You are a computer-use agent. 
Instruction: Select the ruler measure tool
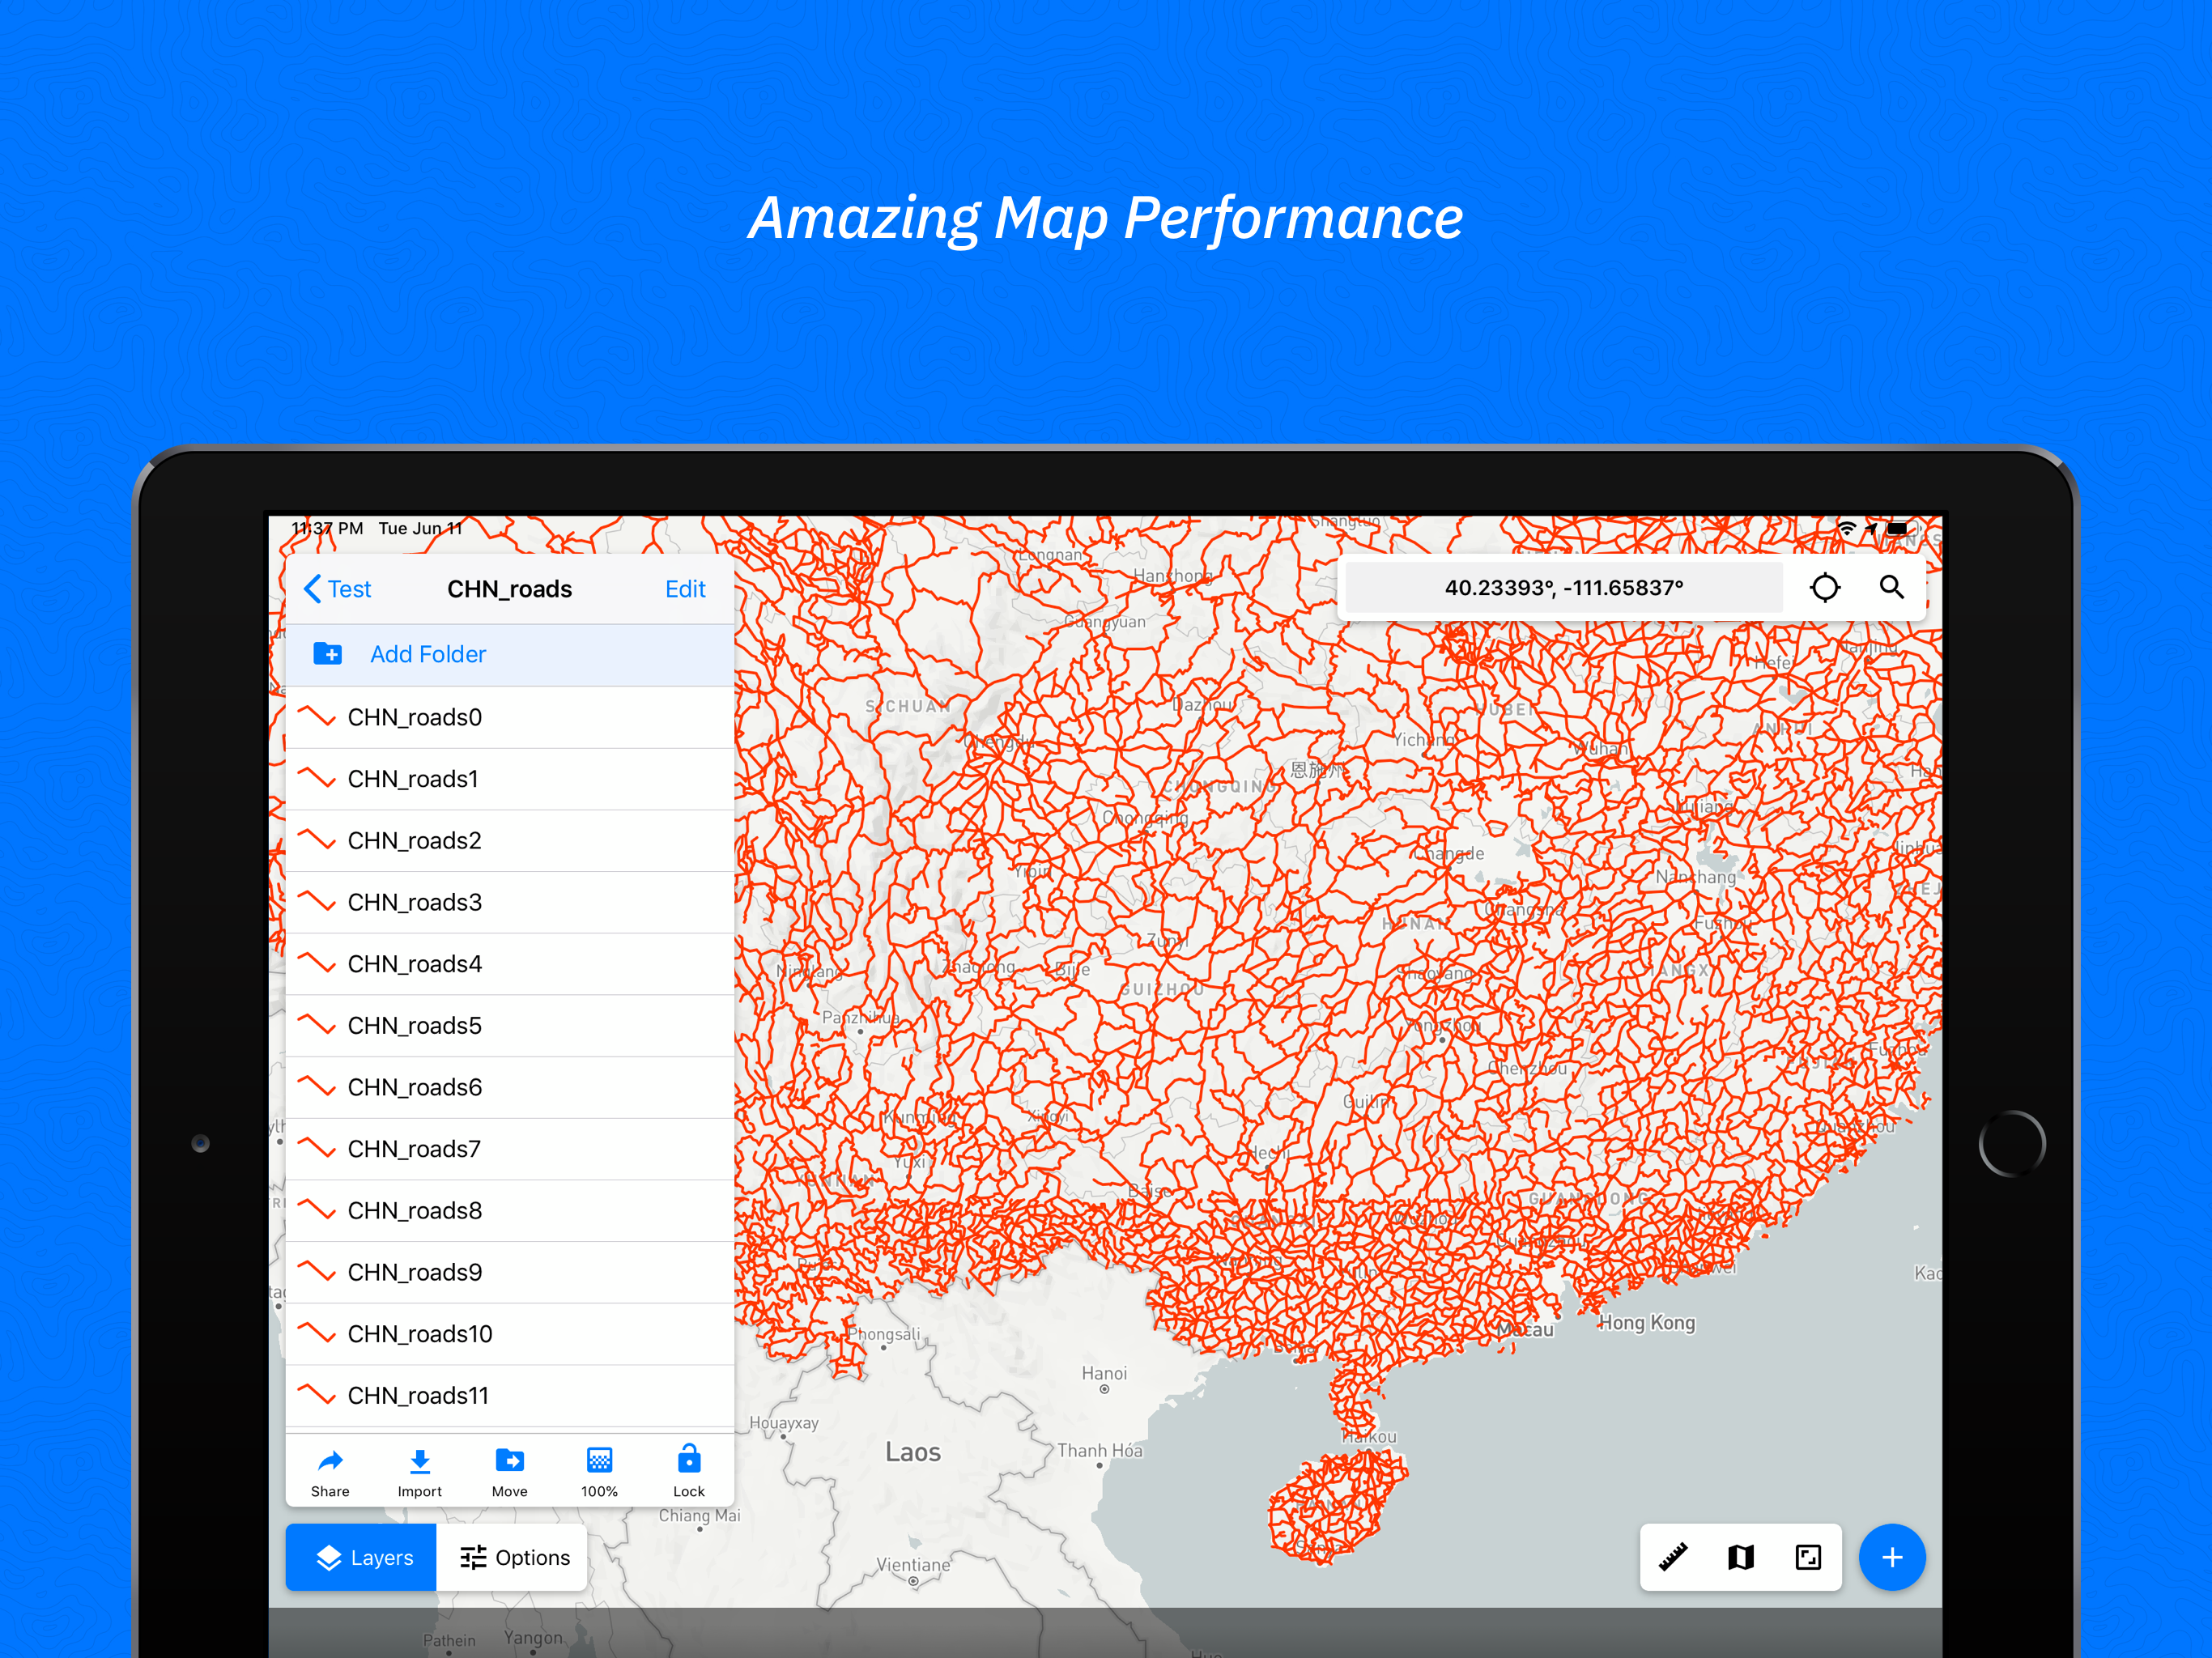point(1673,1556)
